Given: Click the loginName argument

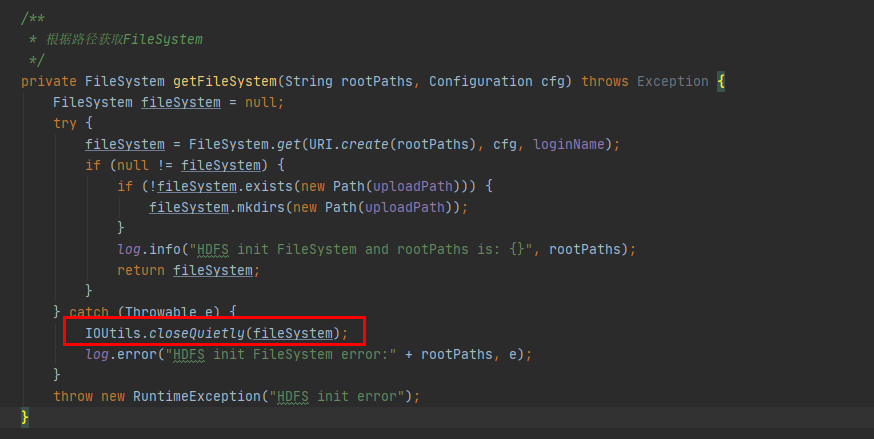Looking at the screenshot, I should click(569, 144).
